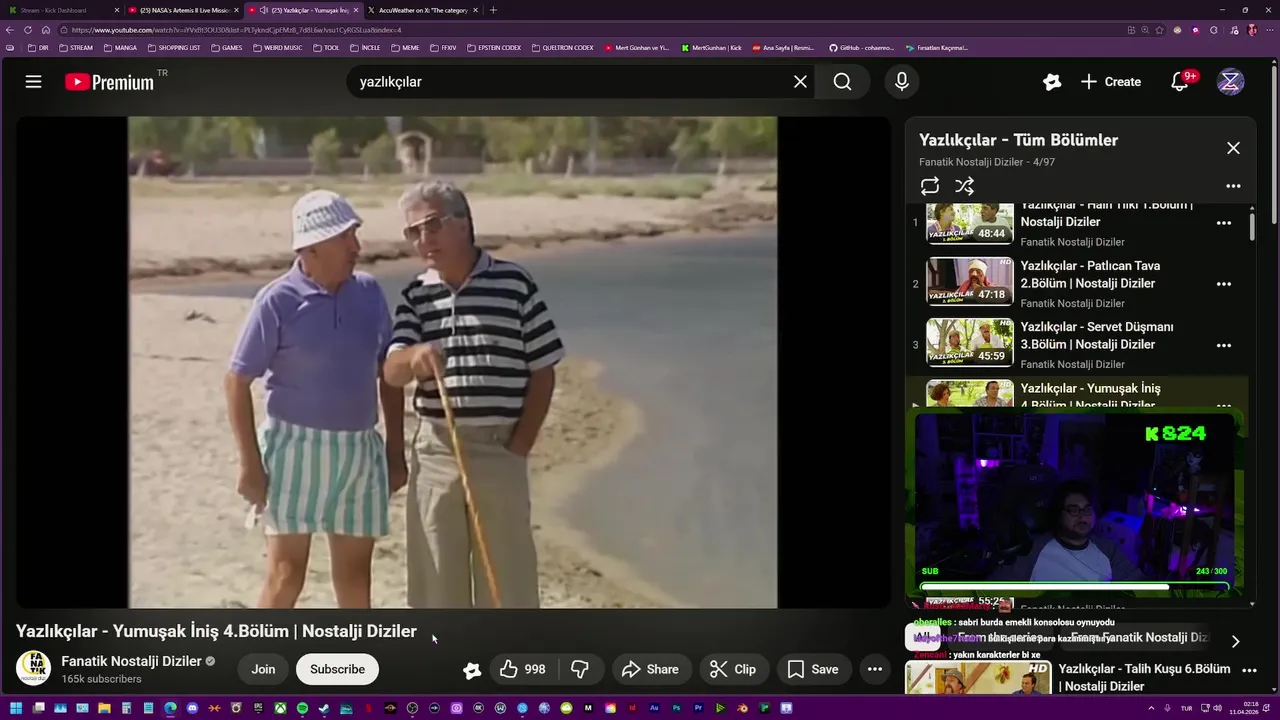Go to YouTube Premium home logo
The height and width of the screenshot is (720, 1280).
[x=110, y=82]
